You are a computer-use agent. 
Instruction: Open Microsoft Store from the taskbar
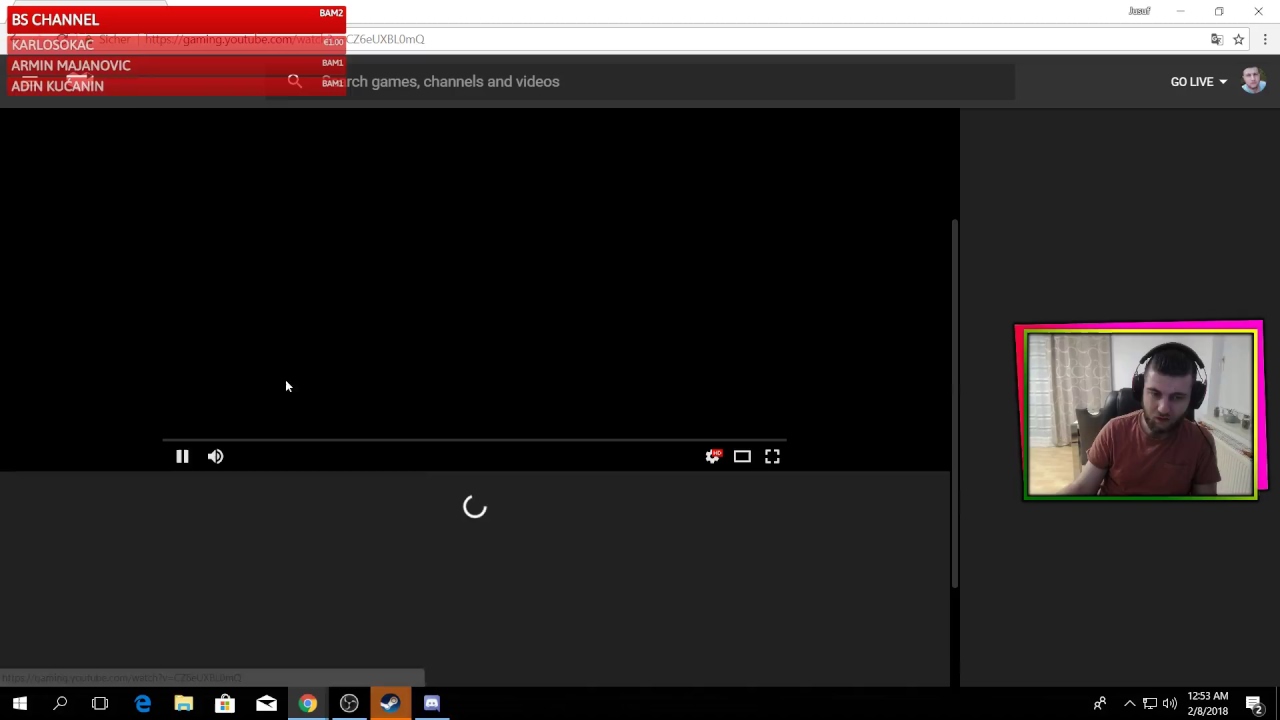[x=225, y=704]
